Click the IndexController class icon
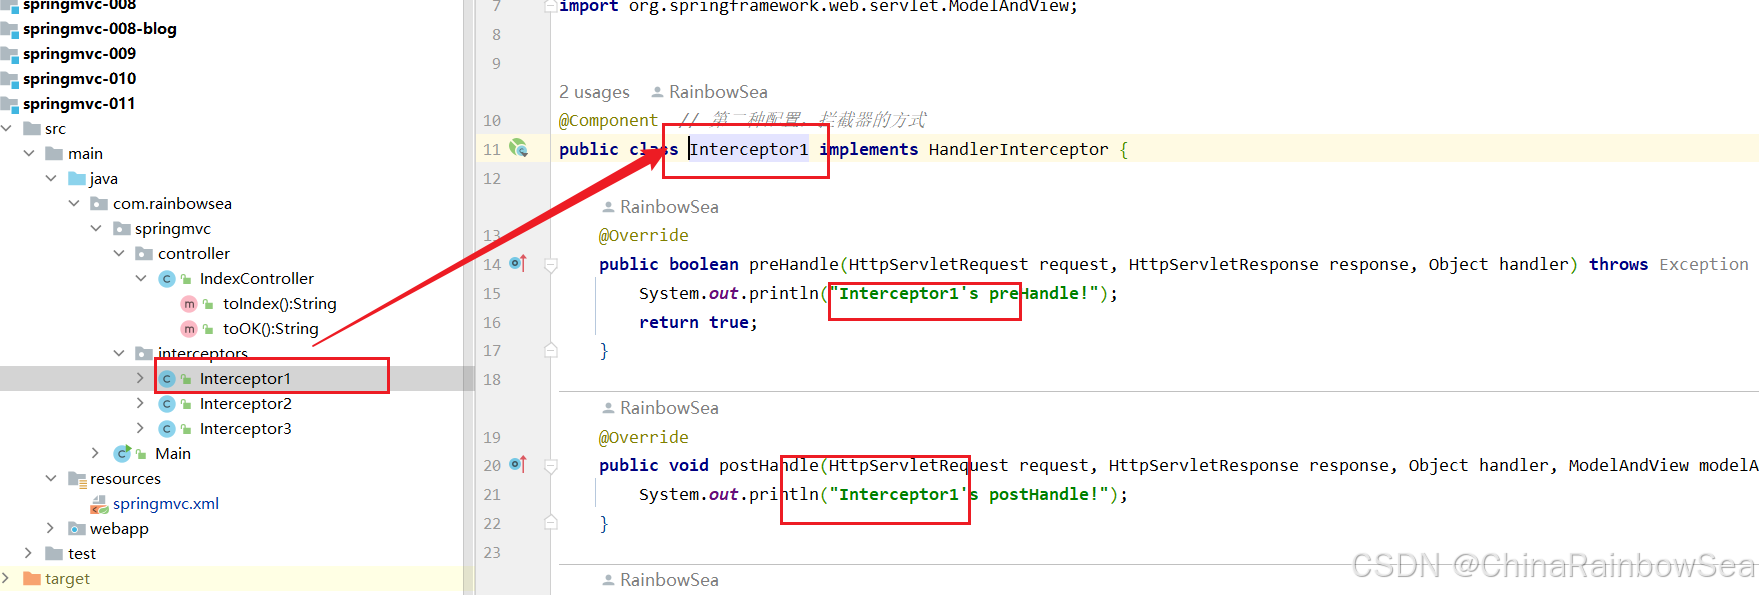1759x595 pixels. [x=167, y=279]
